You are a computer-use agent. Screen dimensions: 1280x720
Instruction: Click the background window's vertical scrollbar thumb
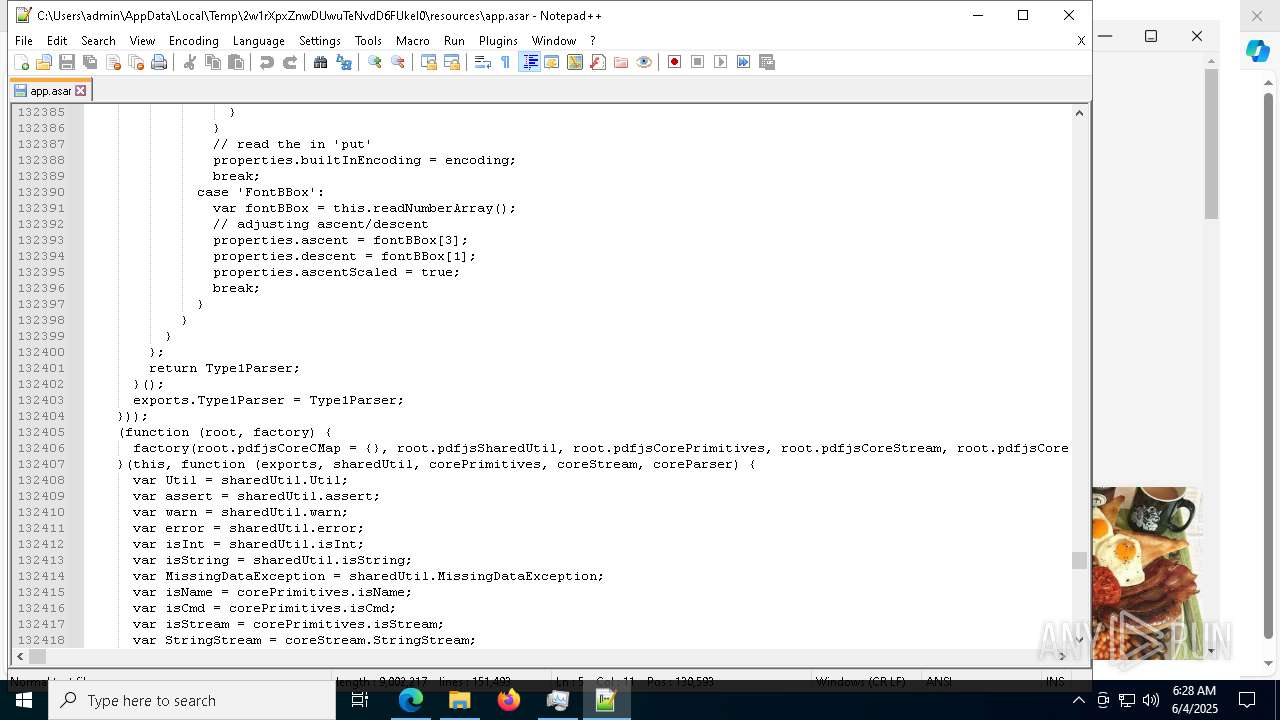[1211, 144]
